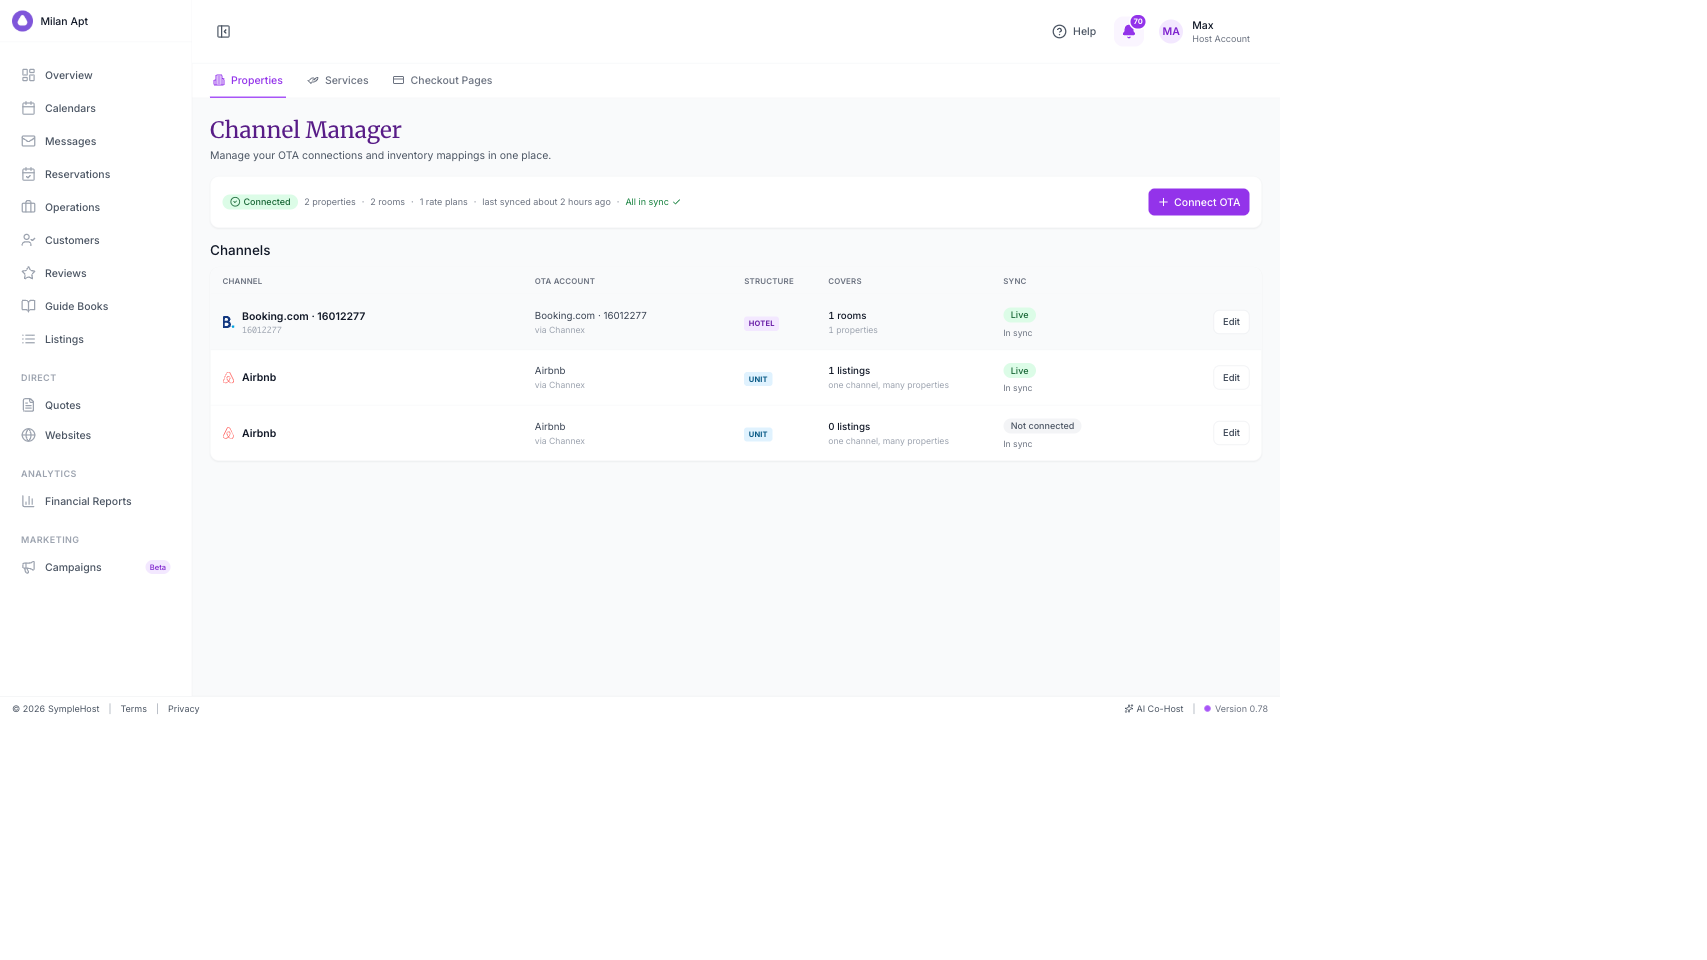
Task: Click the Overview grid icon in the sidebar
Action: point(28,75)
